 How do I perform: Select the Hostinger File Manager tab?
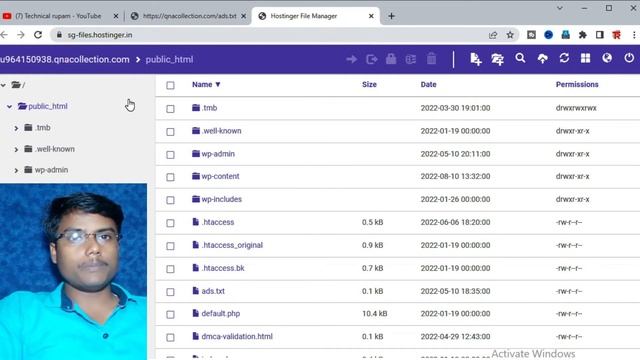(x=316, y=16)
